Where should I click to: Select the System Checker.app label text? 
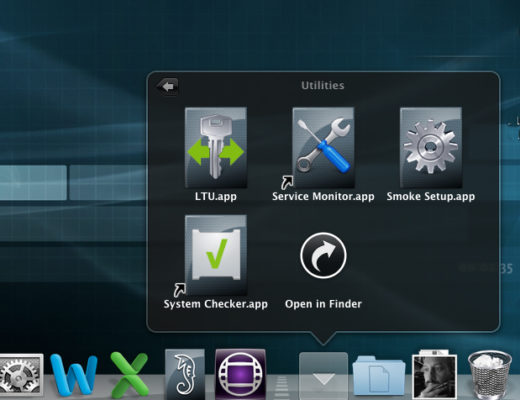coord(216,304)
